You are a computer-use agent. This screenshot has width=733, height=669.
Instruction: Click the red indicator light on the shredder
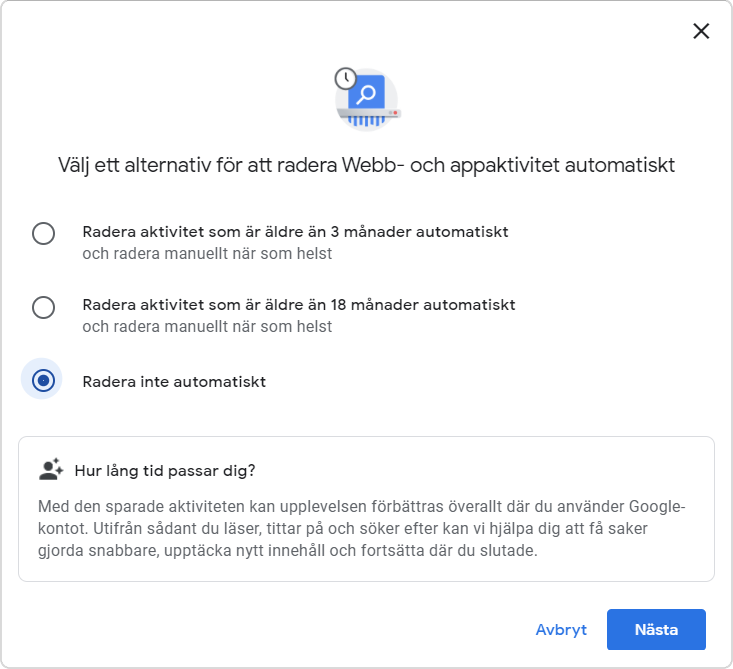pos(395,112)
